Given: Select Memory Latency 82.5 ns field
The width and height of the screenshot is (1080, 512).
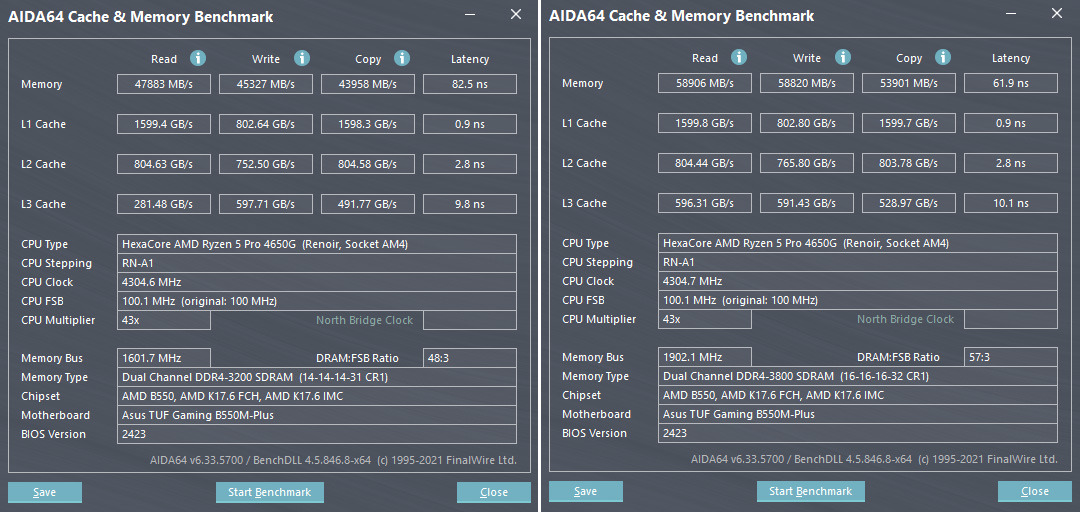Looking at the screenshot, I should (x=470, y=84).
